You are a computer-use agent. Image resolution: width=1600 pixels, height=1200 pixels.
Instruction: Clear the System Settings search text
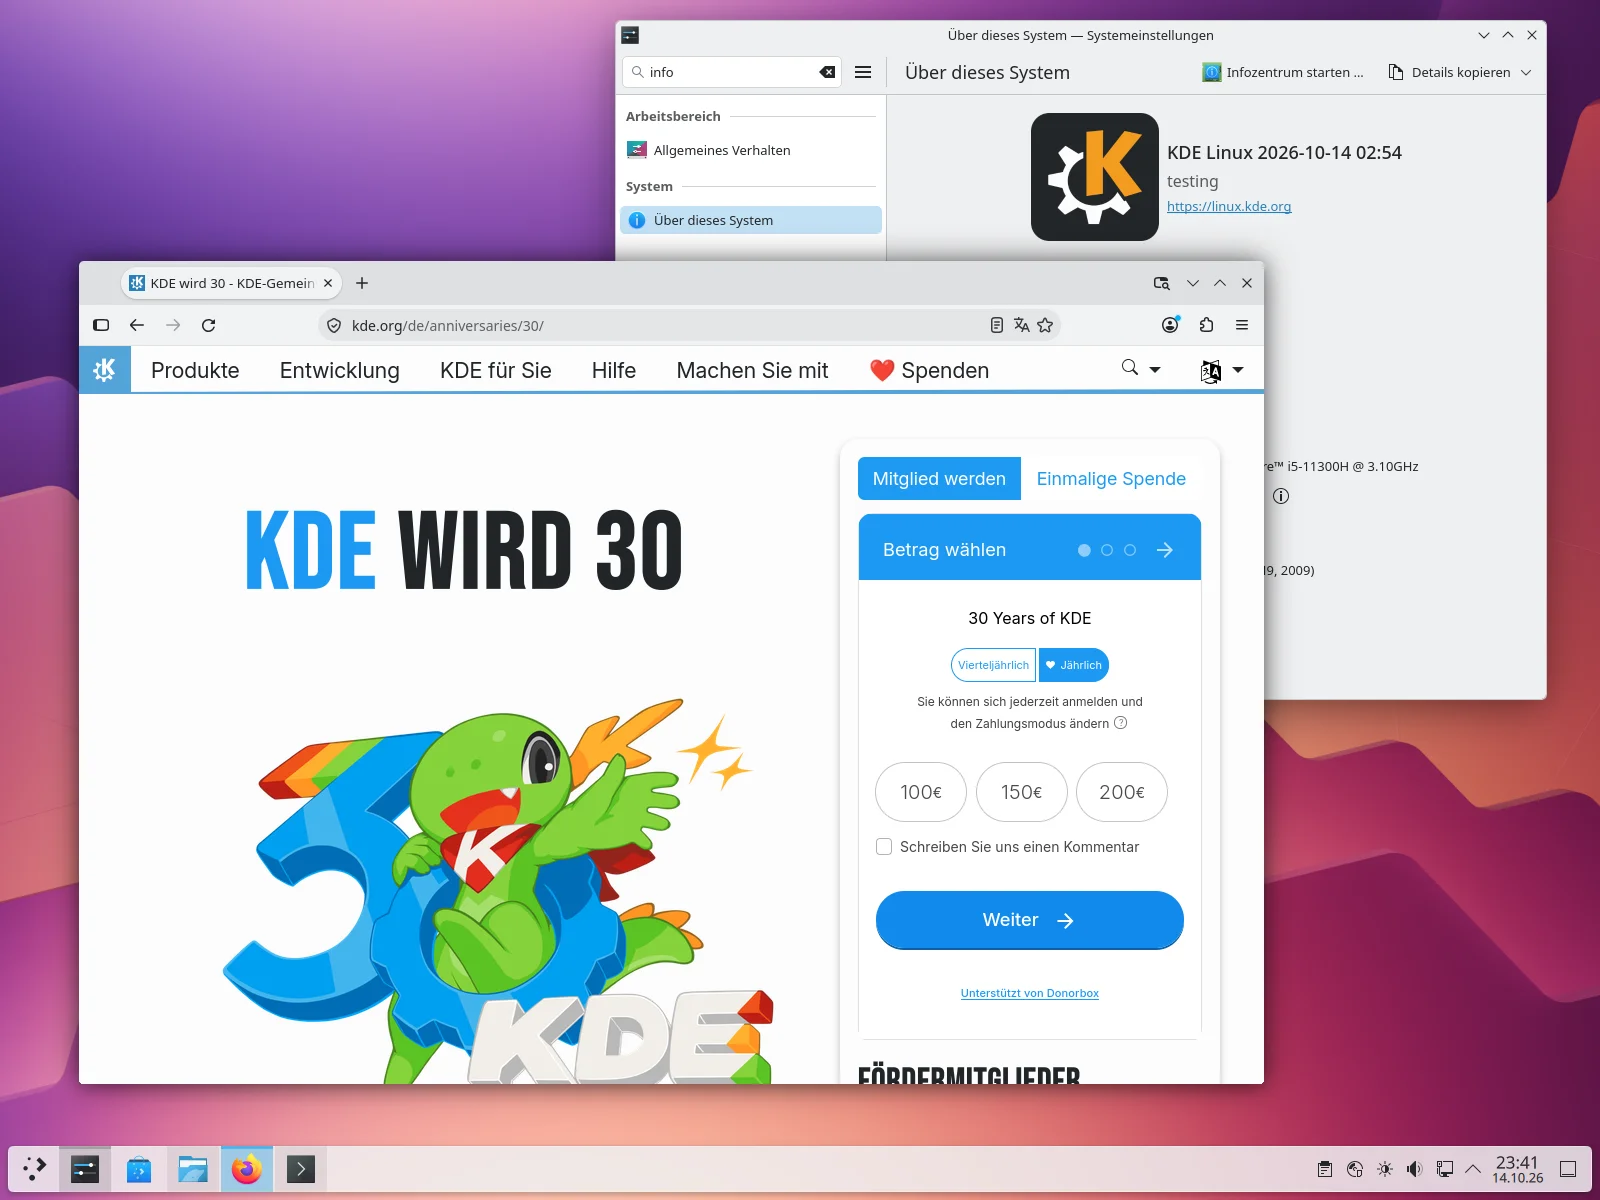click(827, 72)
